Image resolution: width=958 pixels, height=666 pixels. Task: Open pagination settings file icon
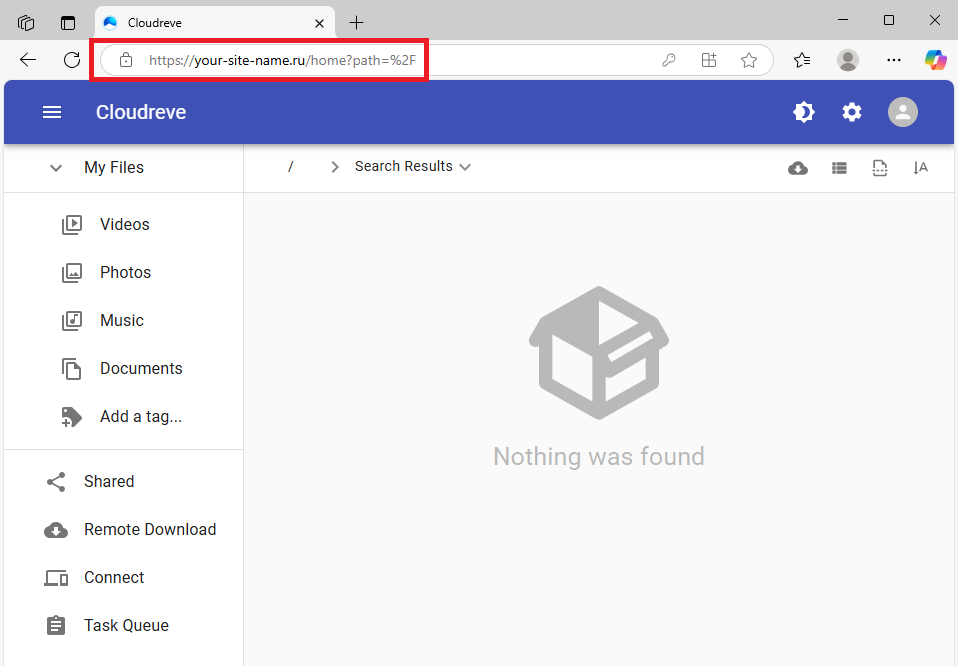click(879, 168)
